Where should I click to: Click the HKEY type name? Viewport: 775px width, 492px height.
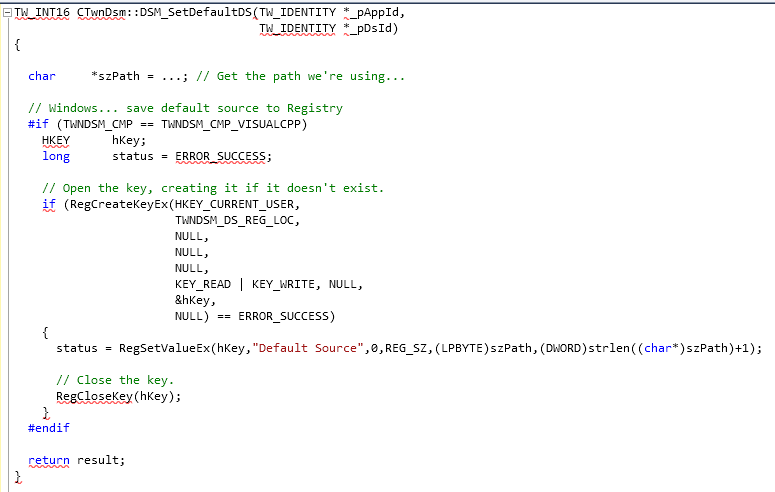click(56, 140)
